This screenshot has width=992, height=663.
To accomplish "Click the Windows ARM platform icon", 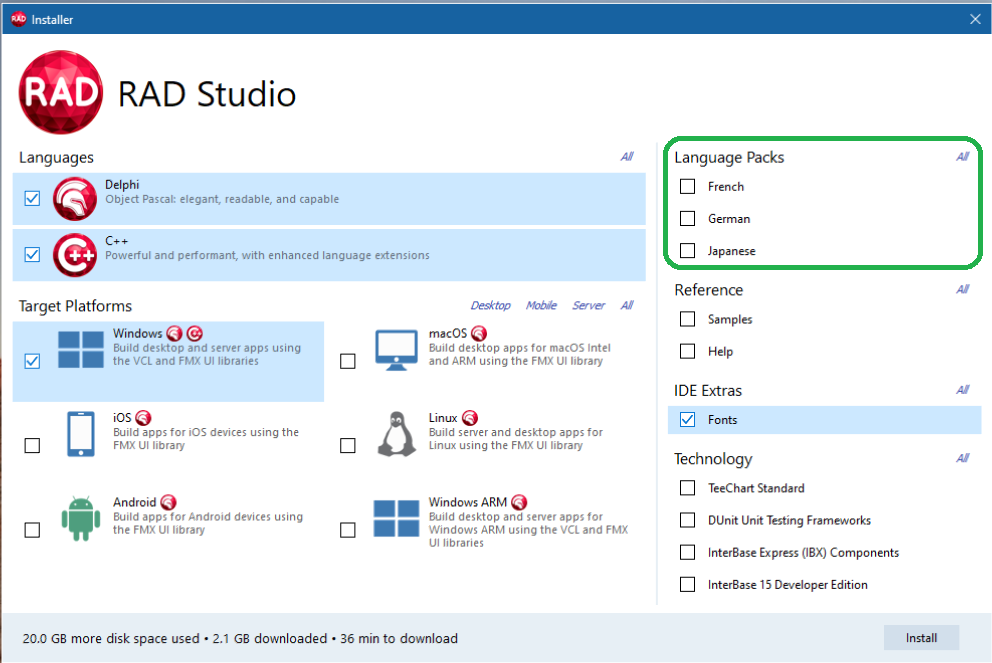I will 396,519.
